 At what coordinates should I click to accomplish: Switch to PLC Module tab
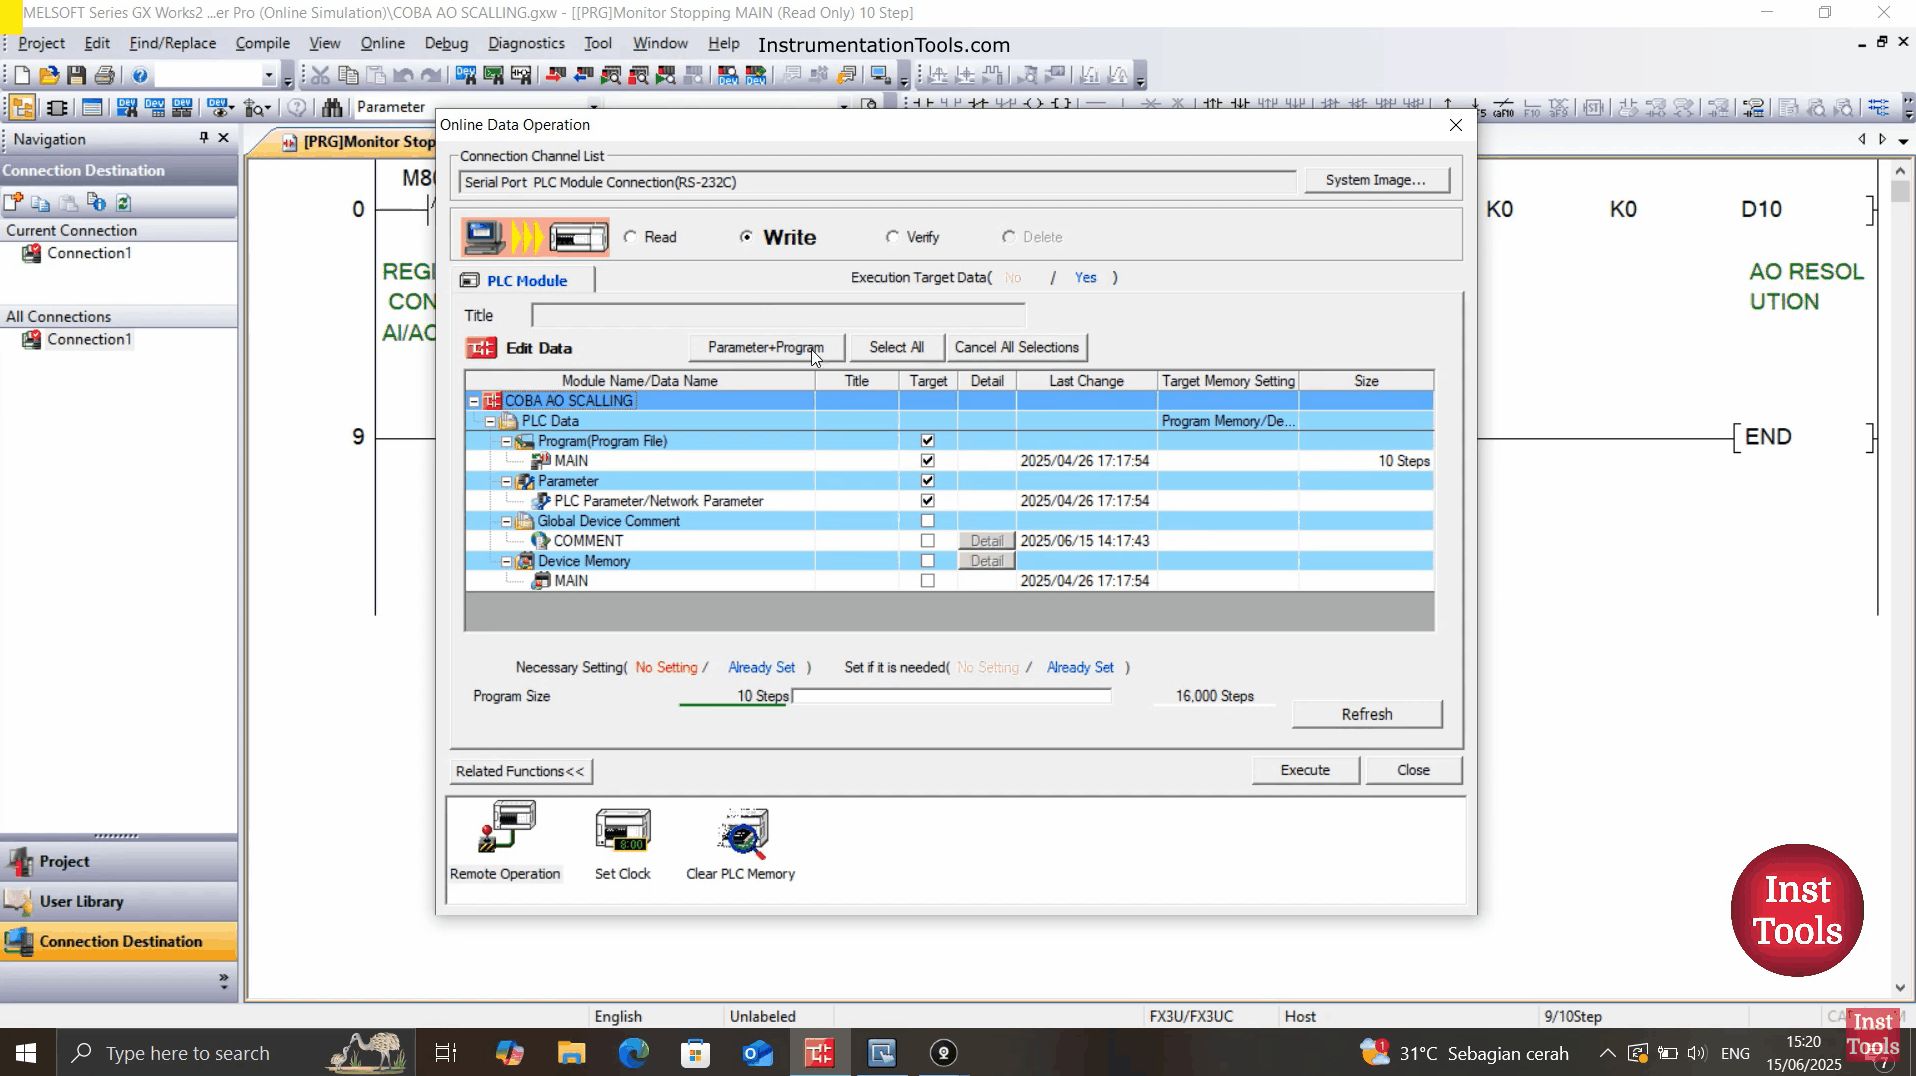pyautogui.click(x=524, y=280)
